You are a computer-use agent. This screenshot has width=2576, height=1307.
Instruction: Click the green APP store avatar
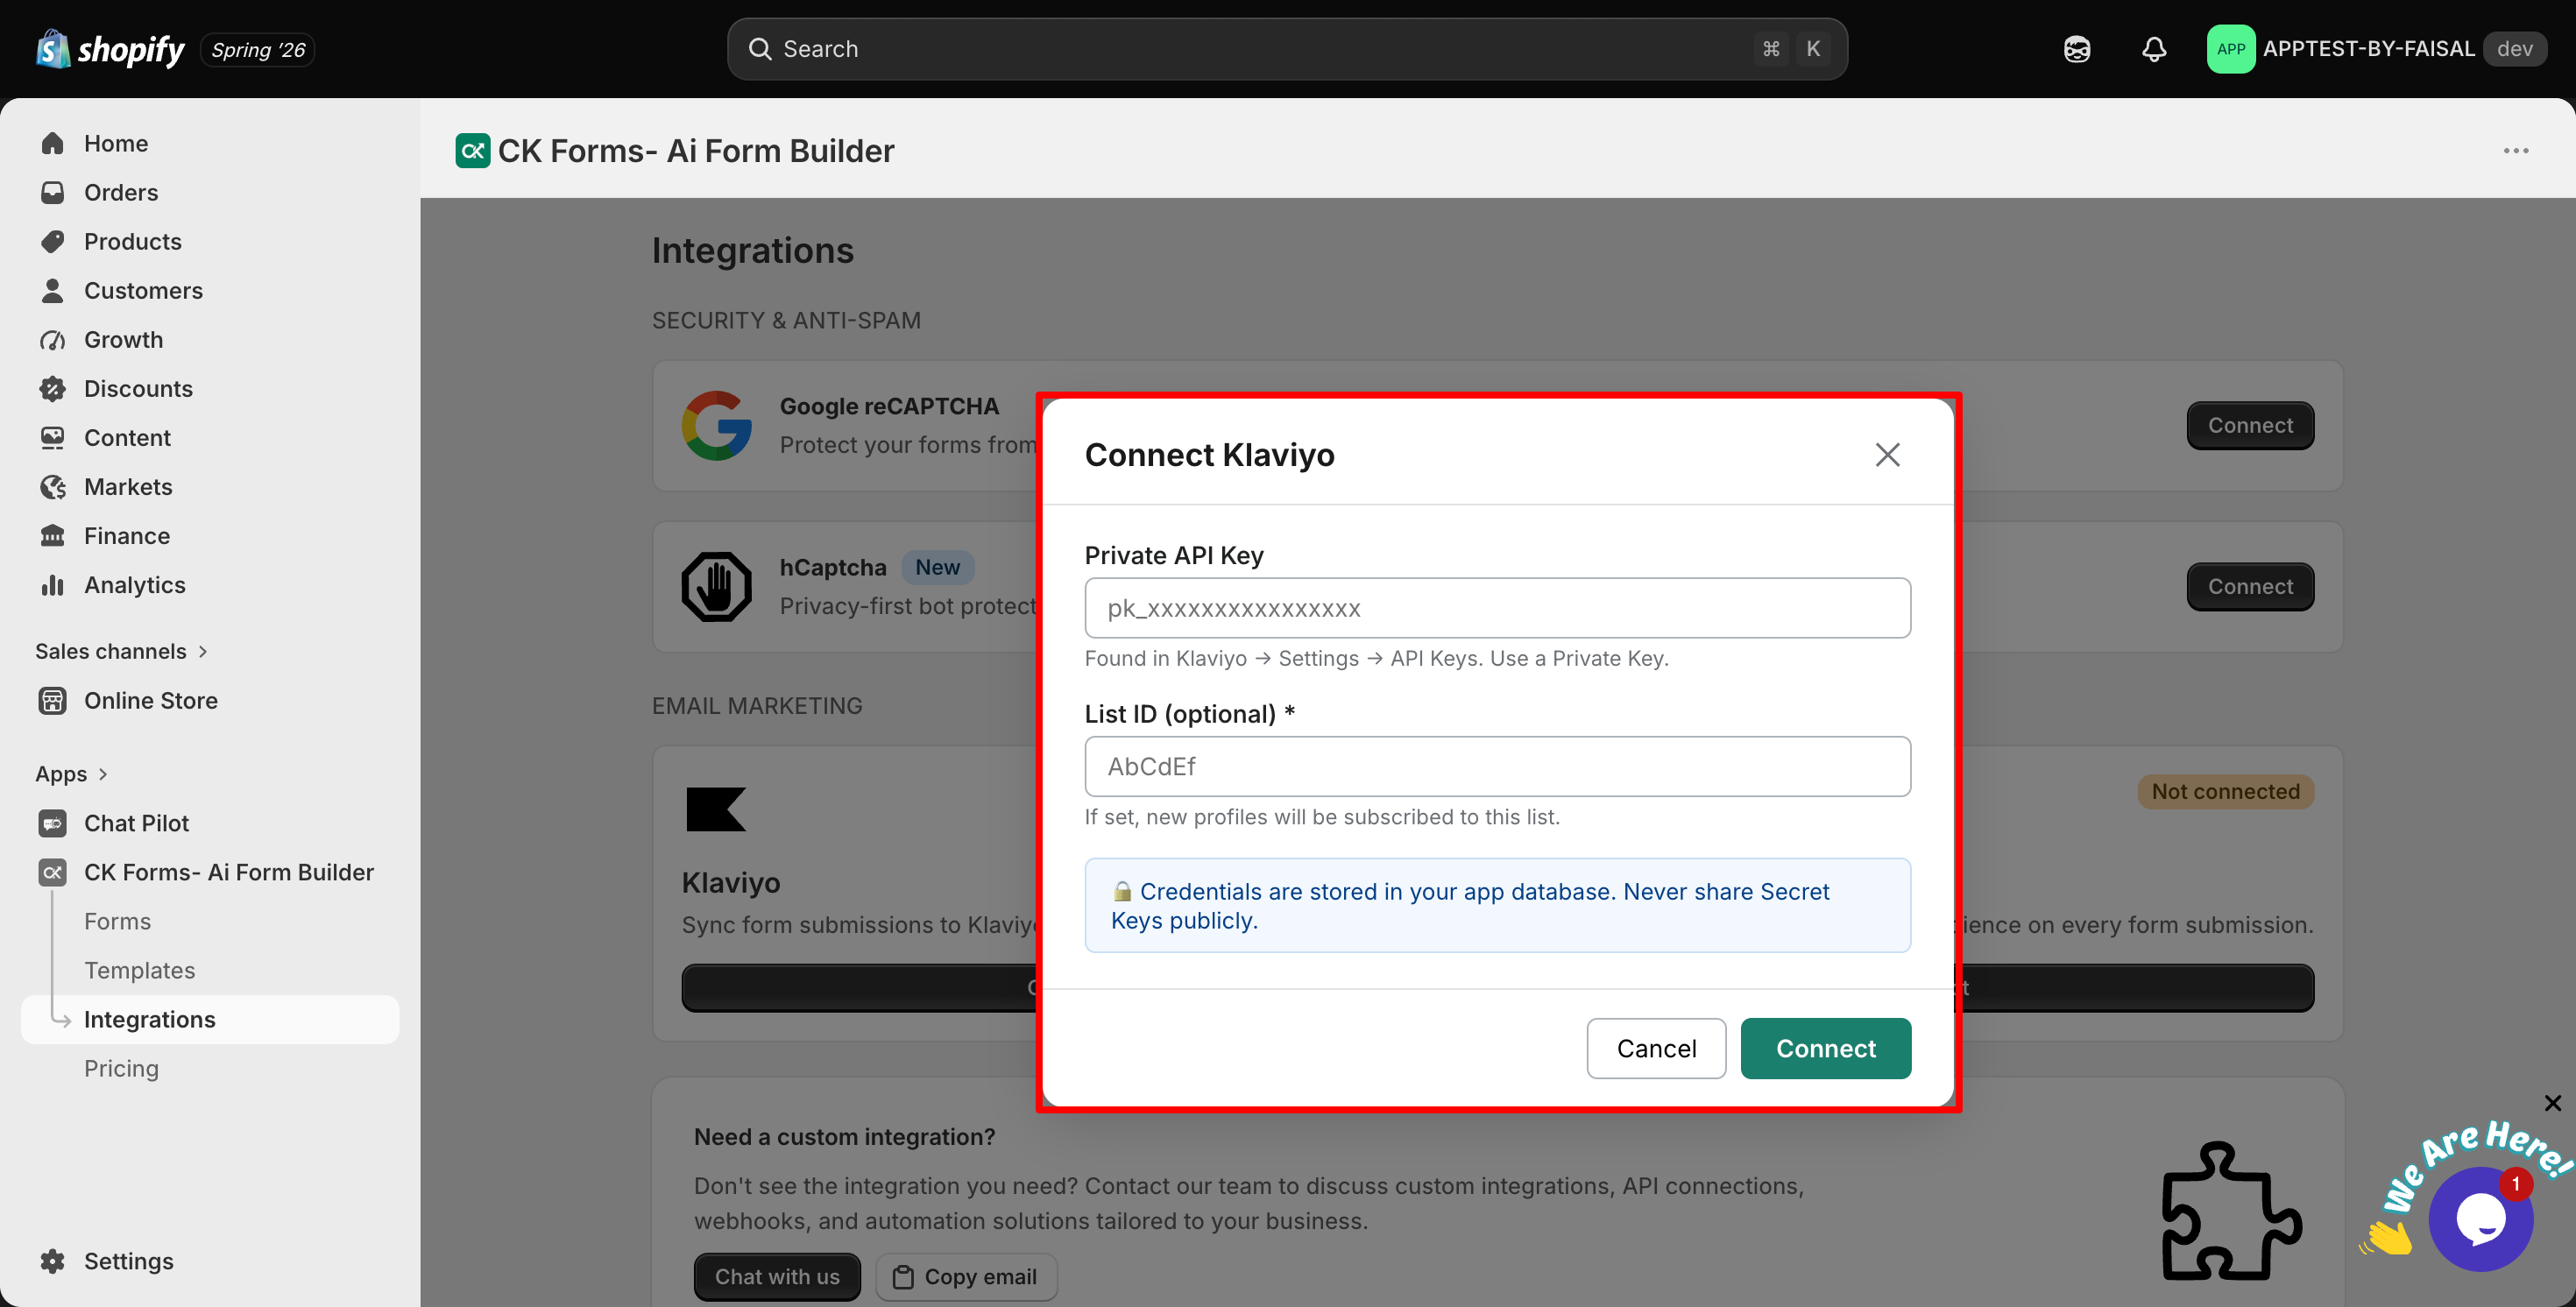point(2230,49)
